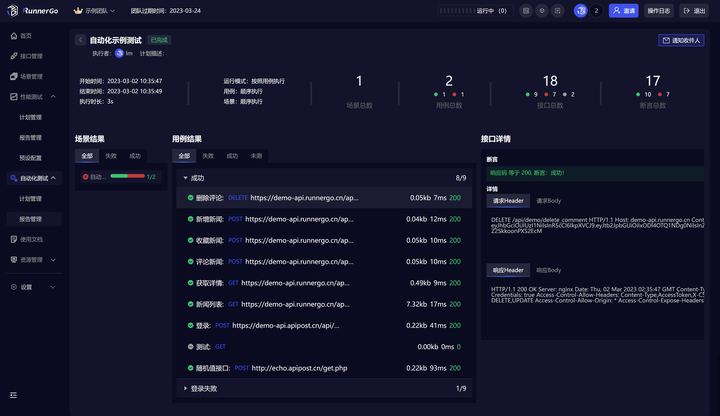Click green-red progress bar on 自动... scenario
Viewport: 720px width, 416px height.
128,176
